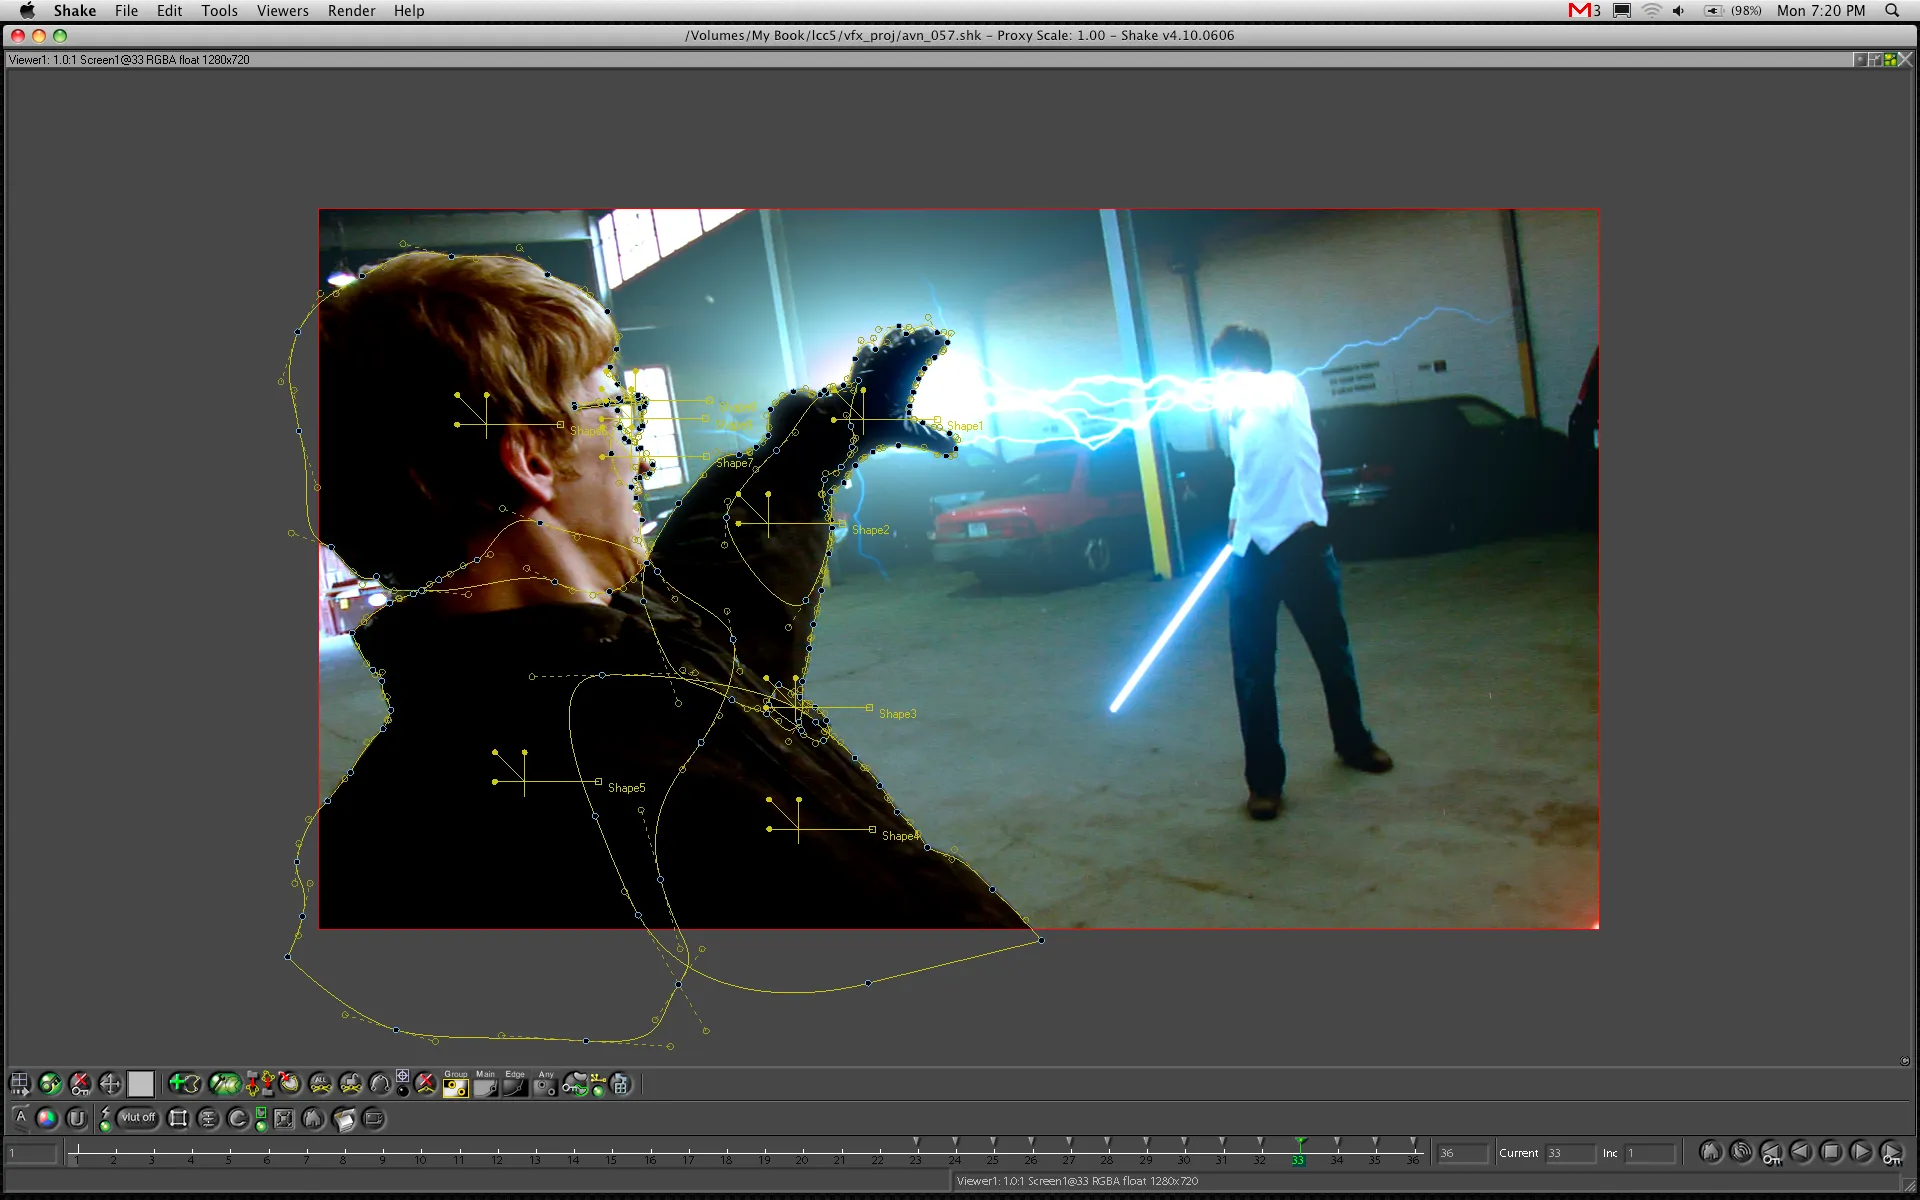The image size is (1920, 1200).
Task: Jump to next keyframe
Action: pyautogui.click(x=1891, y=1153)
